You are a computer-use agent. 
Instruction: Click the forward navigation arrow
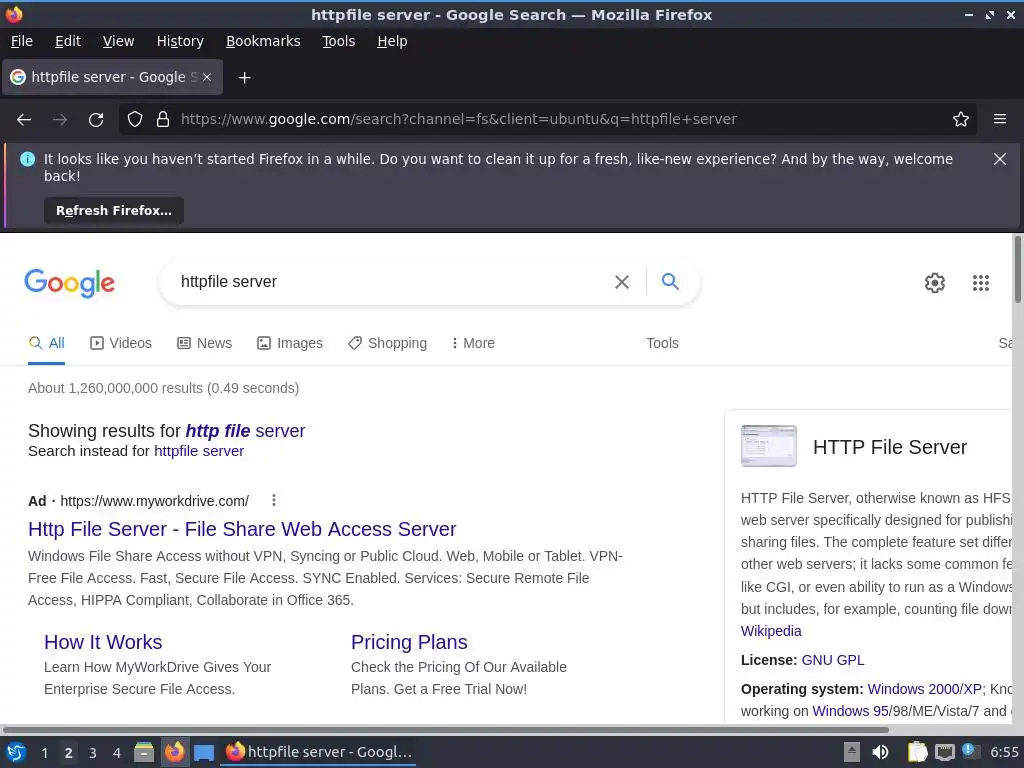(x=60, y=120)
